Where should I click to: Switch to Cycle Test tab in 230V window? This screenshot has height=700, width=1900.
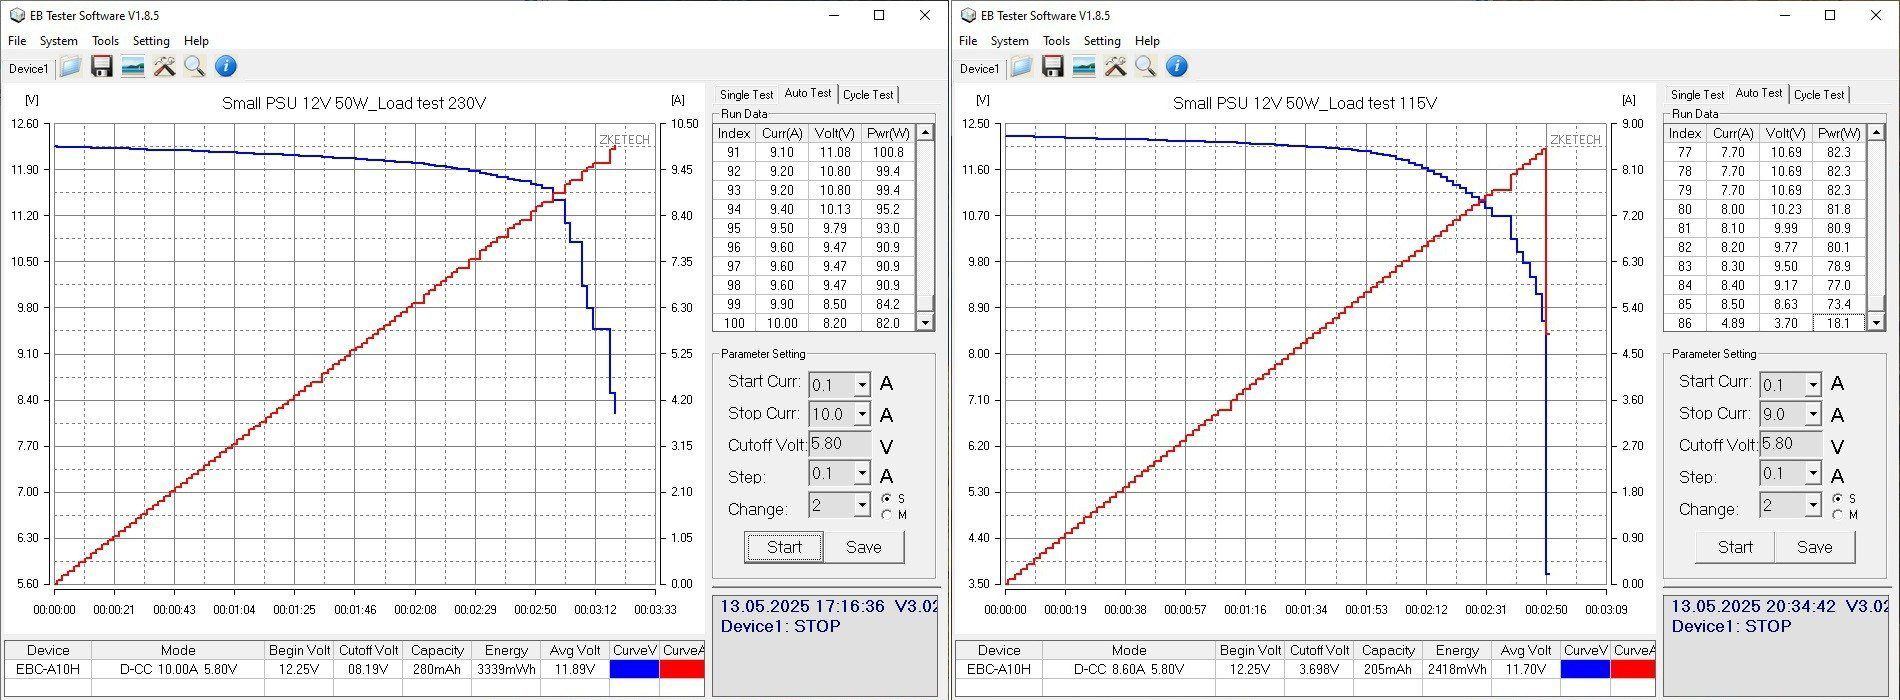tap(867, 95)
